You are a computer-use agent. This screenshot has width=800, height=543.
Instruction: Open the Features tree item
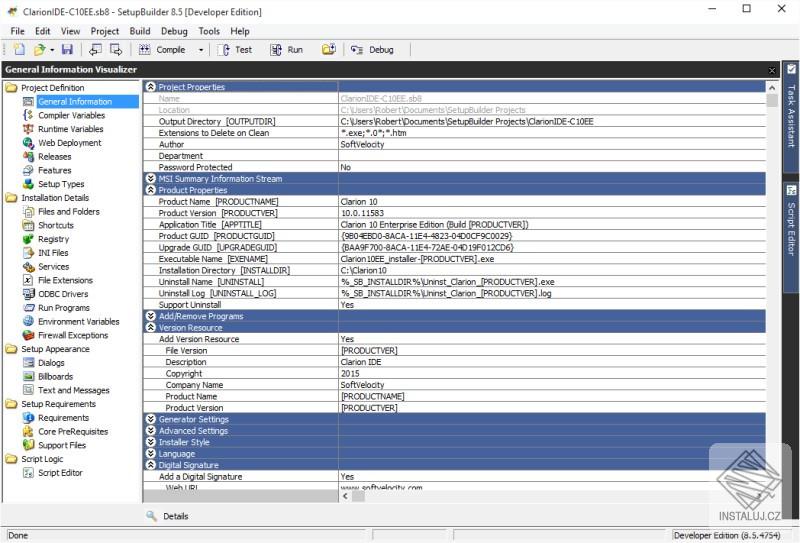pyautogui.click(x=55, y=170)
